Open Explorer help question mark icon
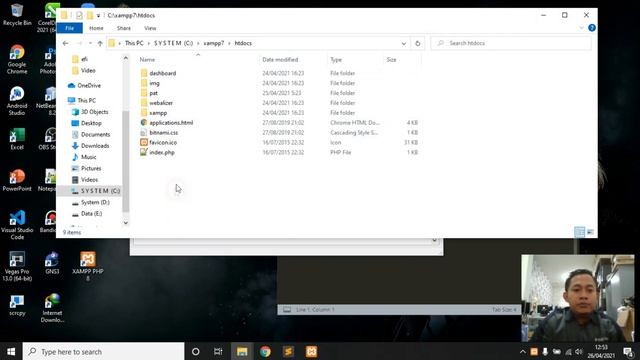640x360 pixels. click(592, 28)
